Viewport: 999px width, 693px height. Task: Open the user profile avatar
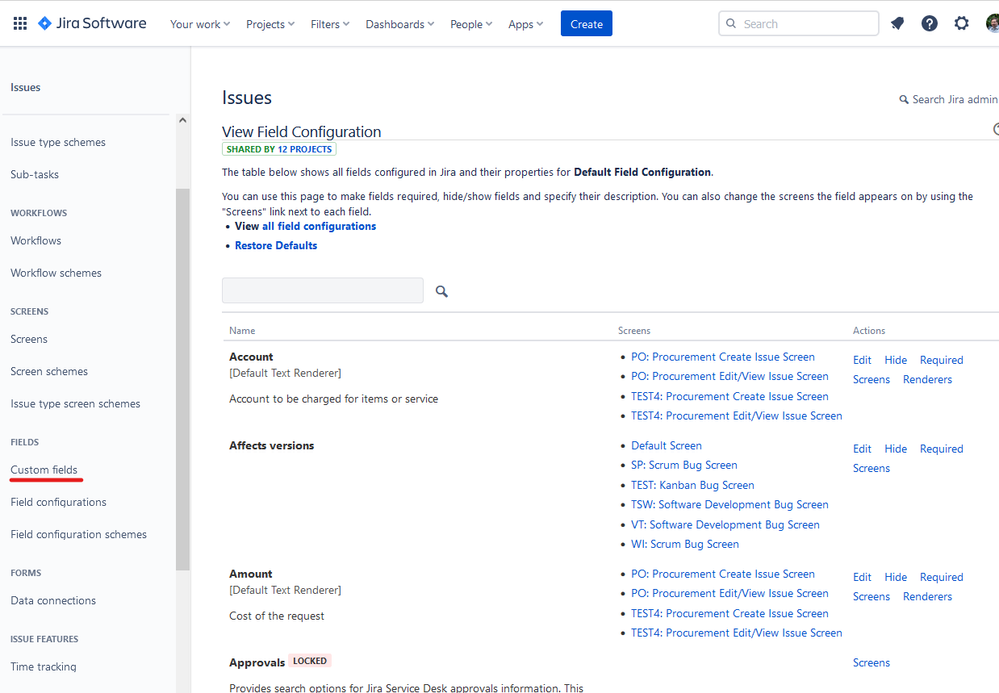click(x=993, y=24)
